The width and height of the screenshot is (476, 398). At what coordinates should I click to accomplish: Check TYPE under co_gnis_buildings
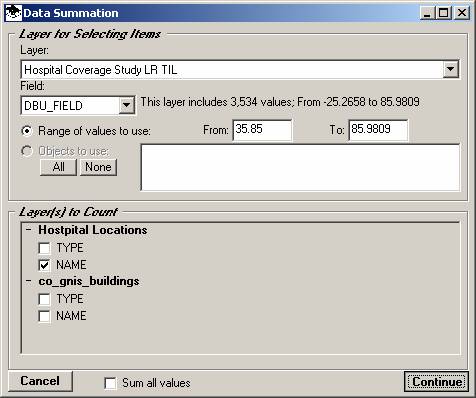tap(44, 299)
